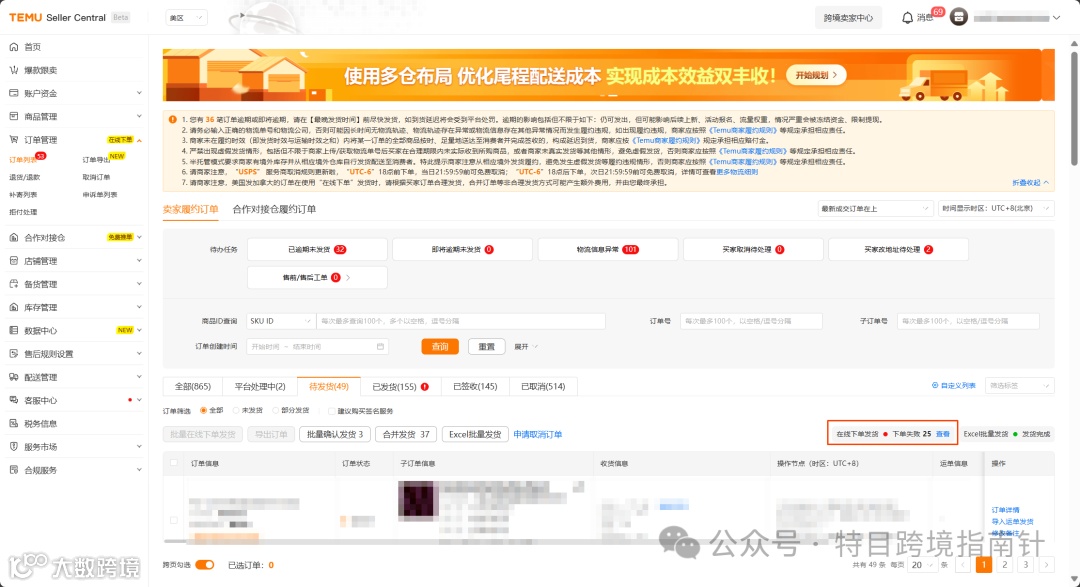The width and height of the screenshot is (1080, 587).
Task: Click the 子订单号 input field
Action: (x=968, y=321)
